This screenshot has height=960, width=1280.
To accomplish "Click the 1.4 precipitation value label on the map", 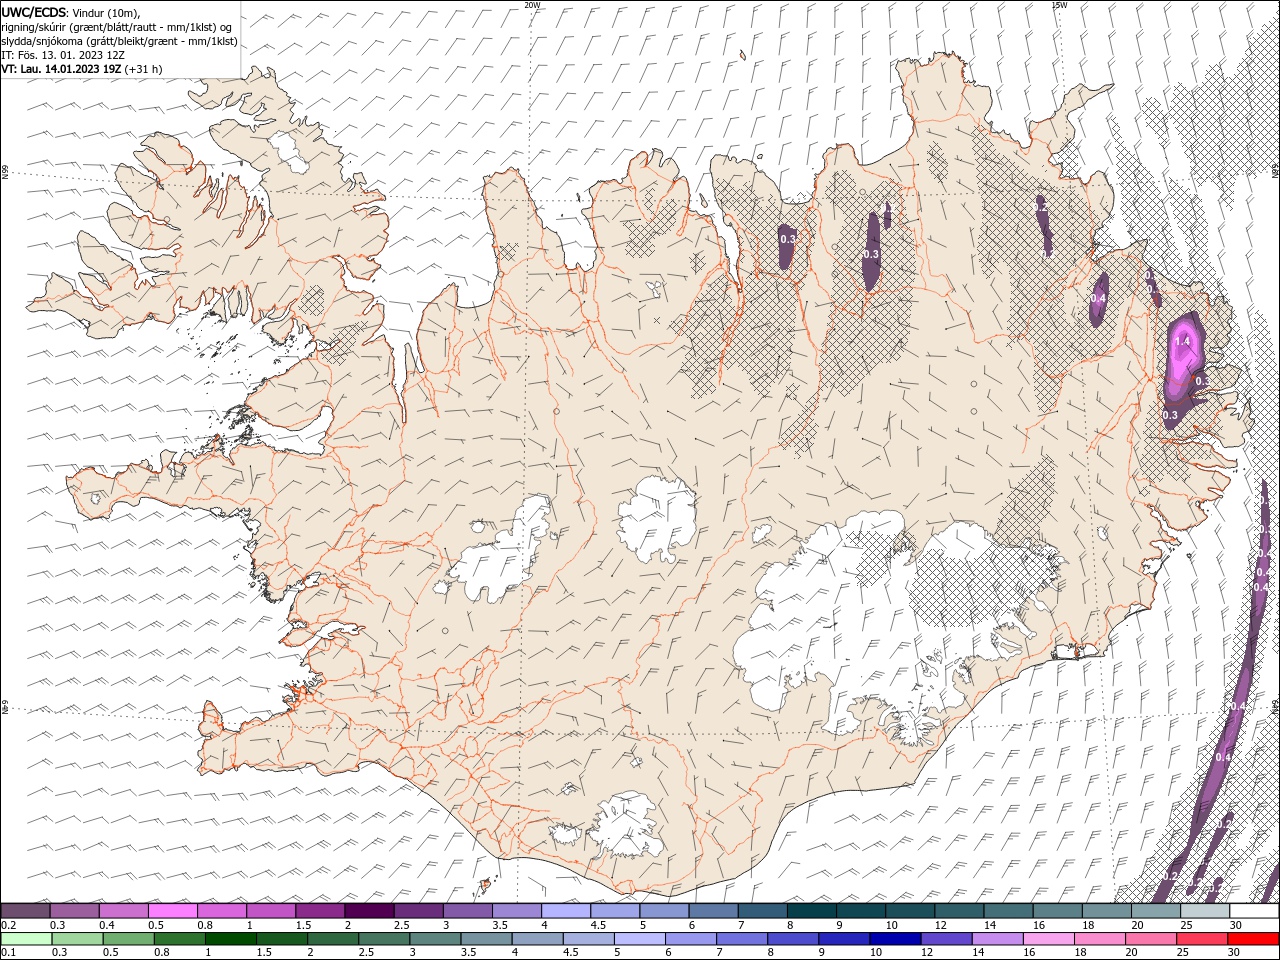I will 1182,341.
